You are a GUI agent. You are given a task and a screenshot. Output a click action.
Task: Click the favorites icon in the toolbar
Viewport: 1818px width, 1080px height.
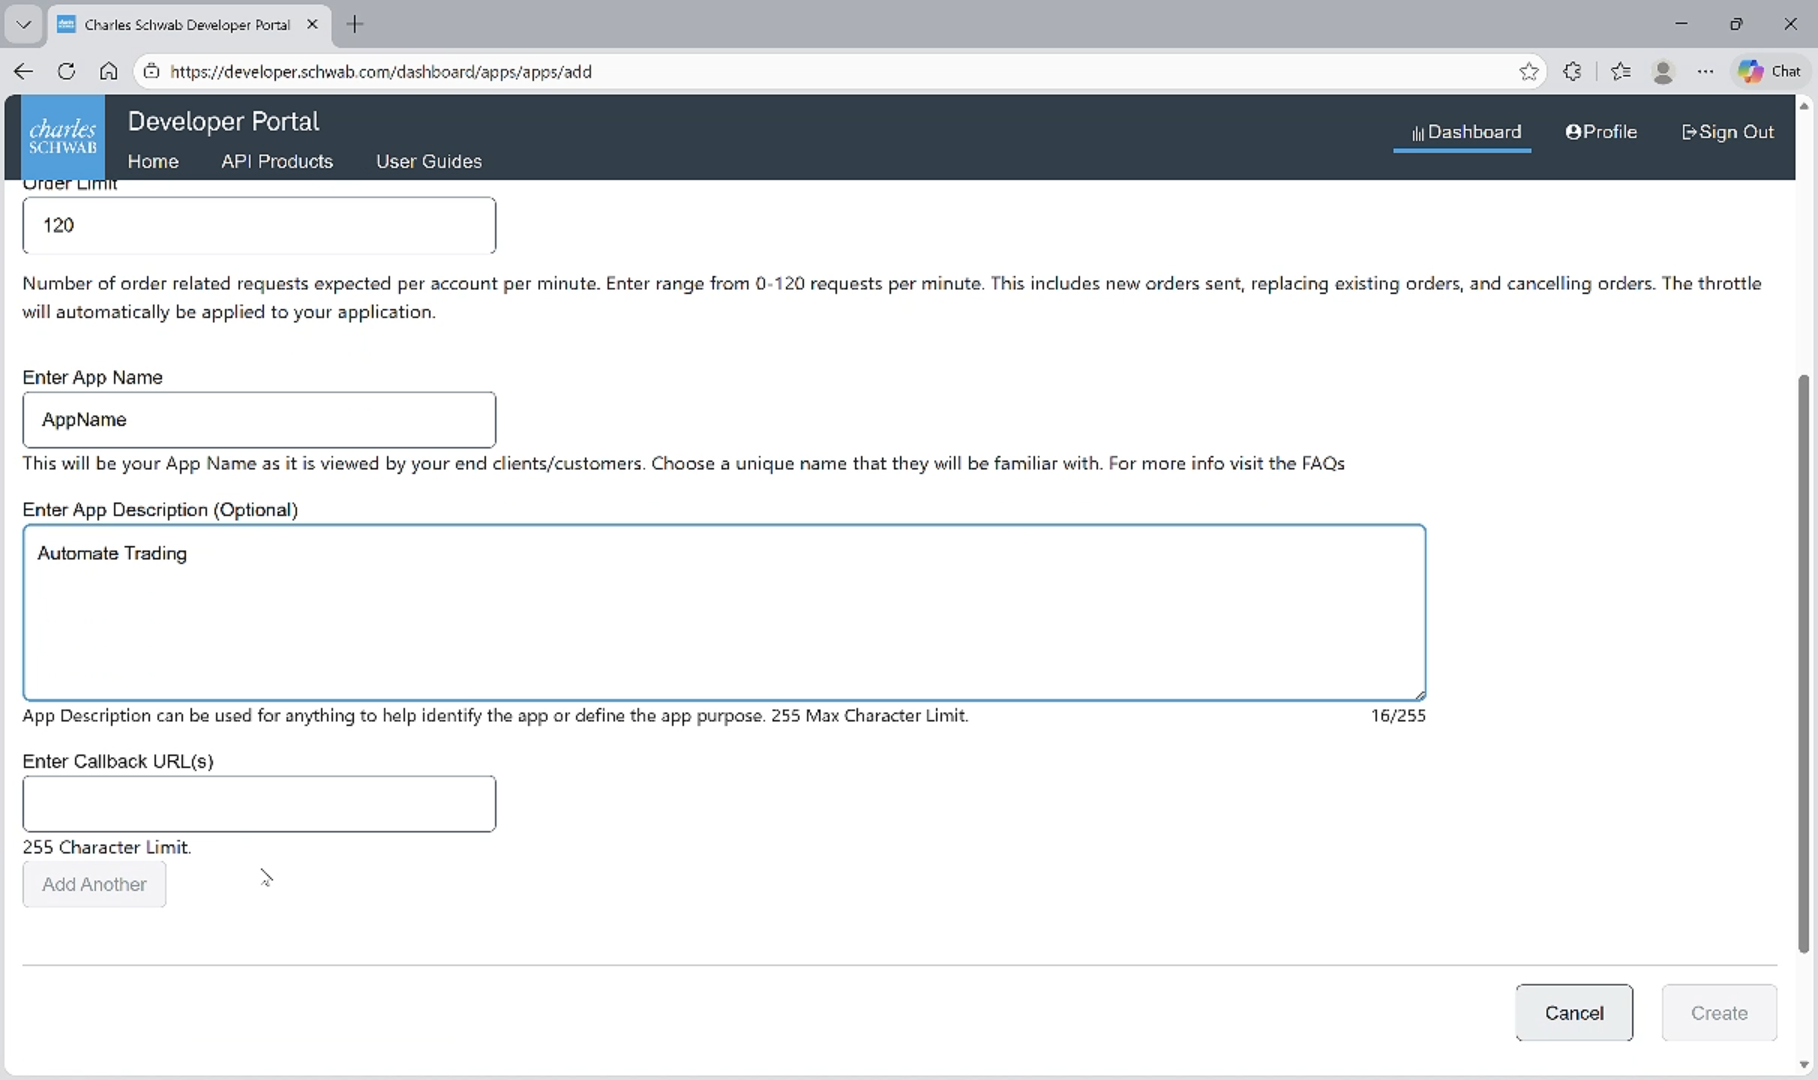[x=1621, y=71]
